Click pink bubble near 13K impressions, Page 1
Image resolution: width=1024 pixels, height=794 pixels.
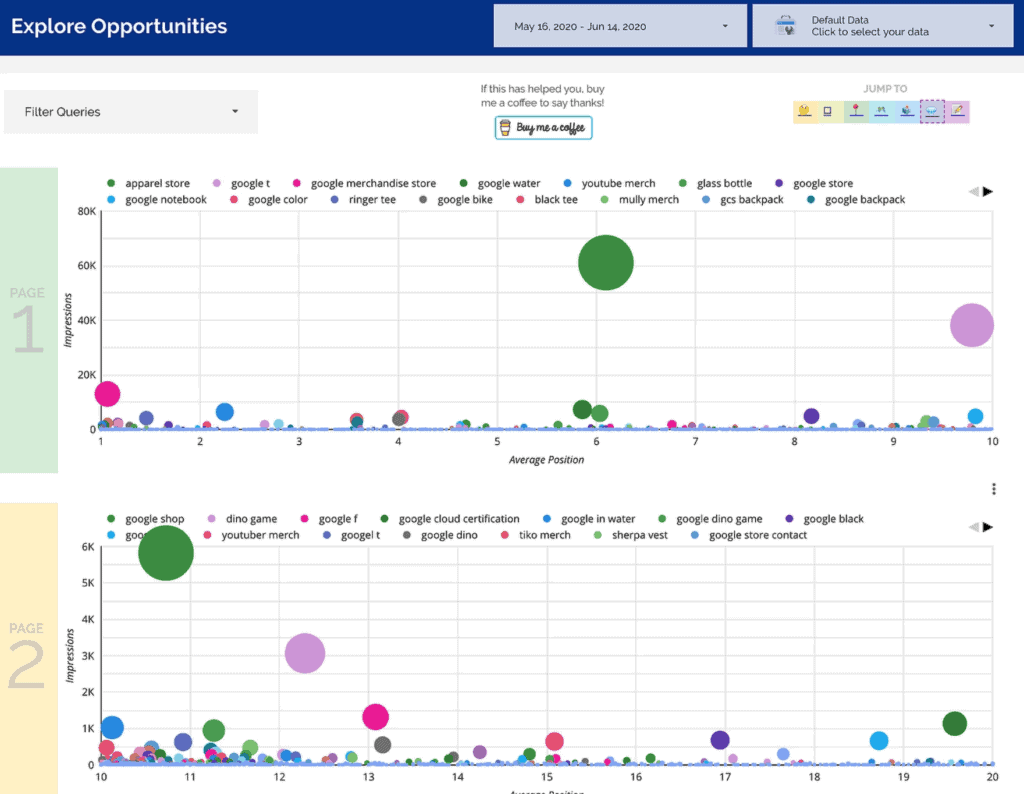(x=107, y=394)
